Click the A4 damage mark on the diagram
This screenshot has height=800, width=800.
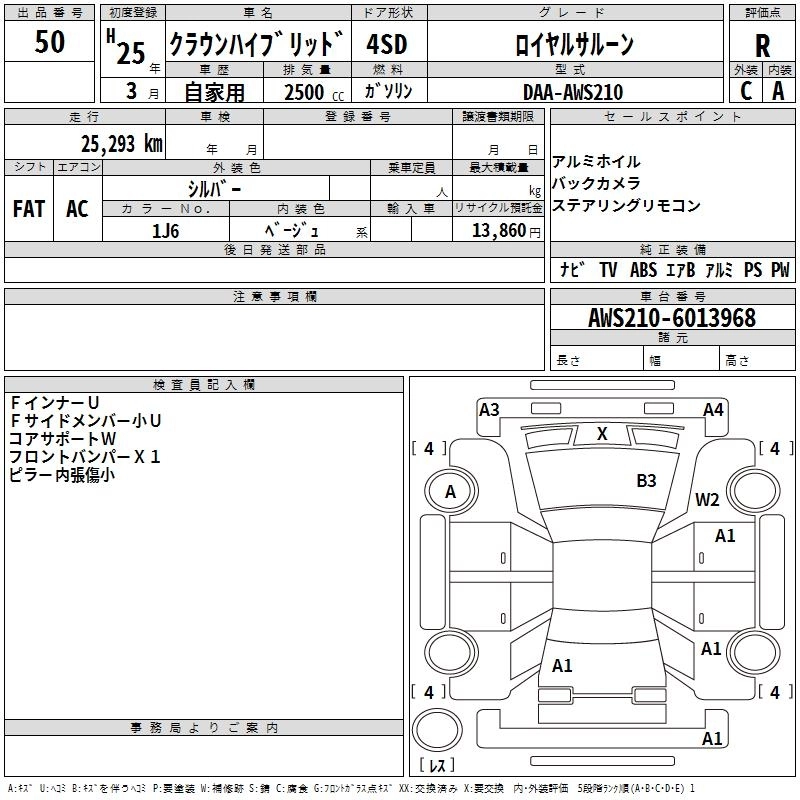point(713,409)
